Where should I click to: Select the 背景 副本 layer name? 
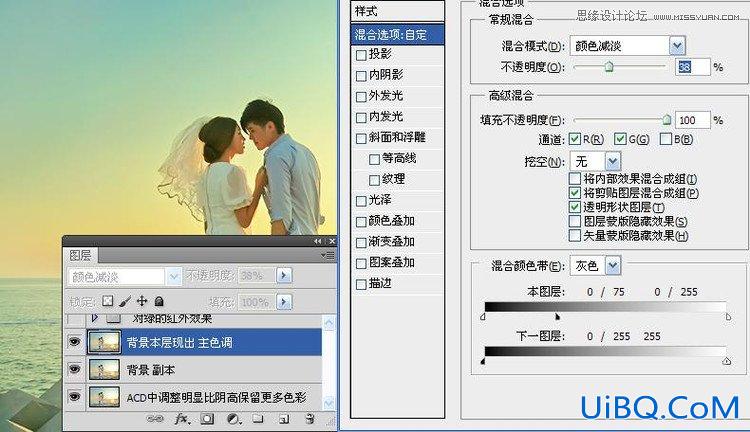151,370
